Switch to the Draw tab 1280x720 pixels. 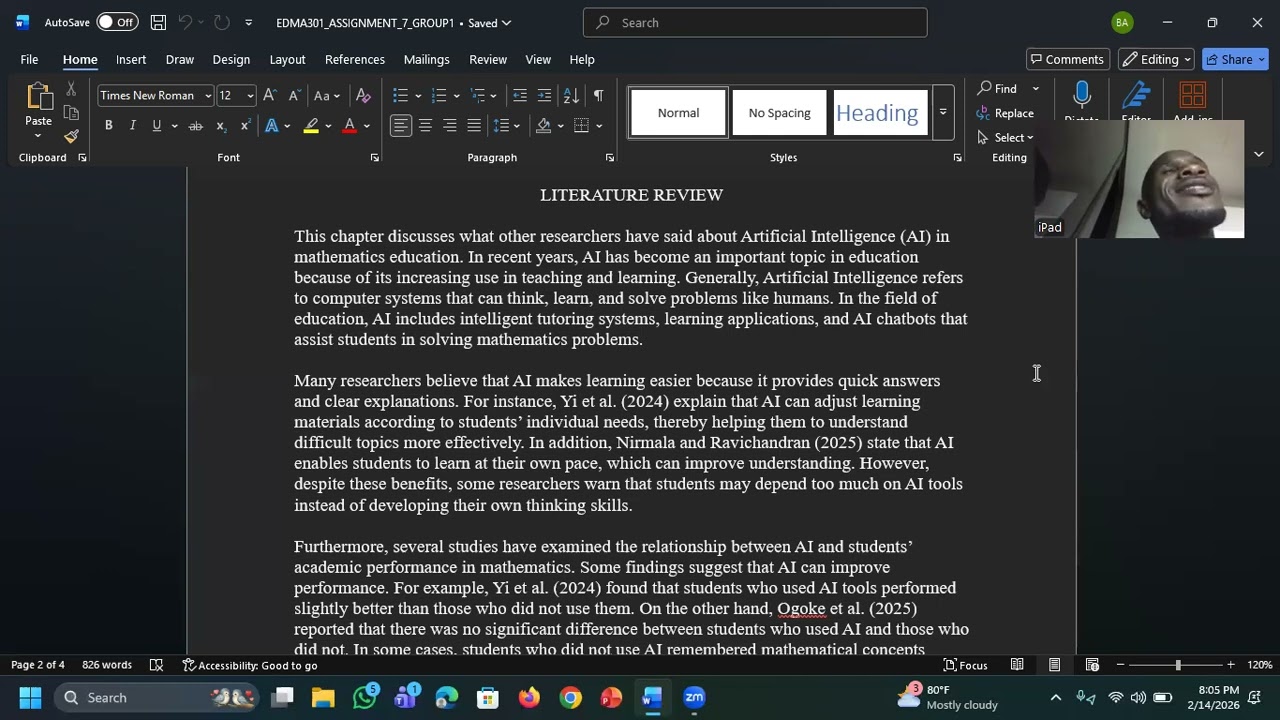(180, 59)
